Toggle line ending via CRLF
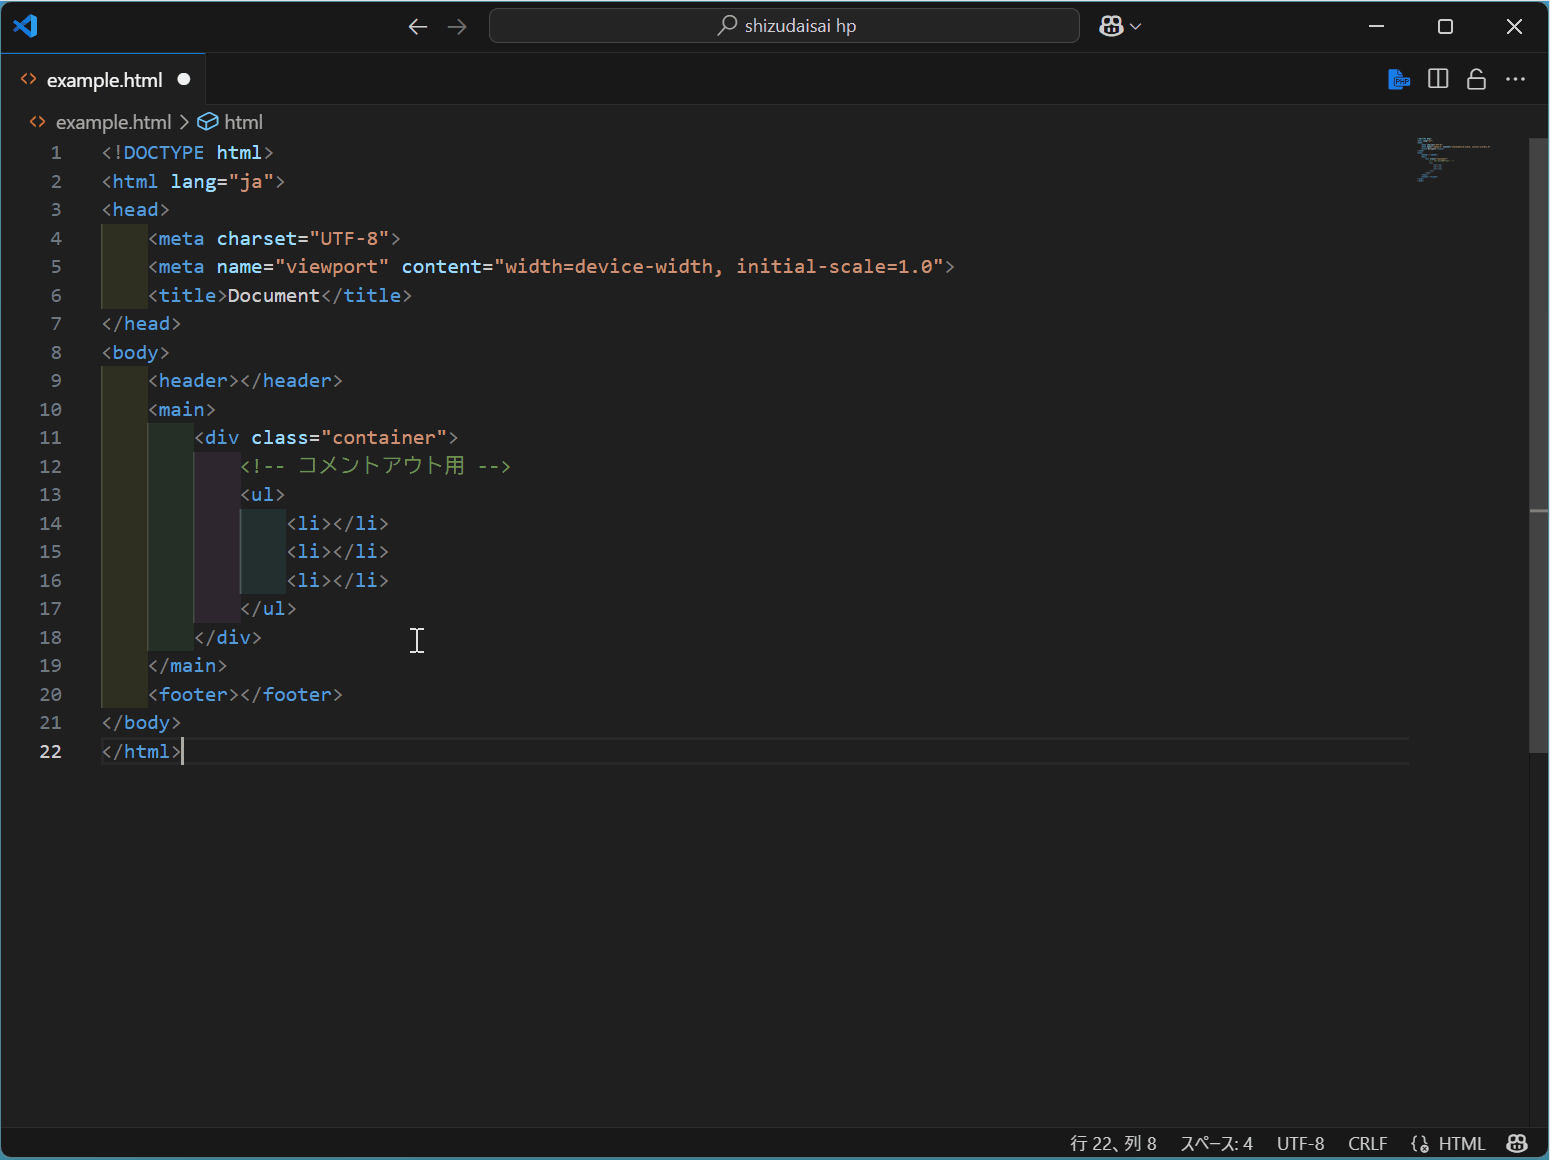The image size is (1550, 1160). tap(1367, 1143)
